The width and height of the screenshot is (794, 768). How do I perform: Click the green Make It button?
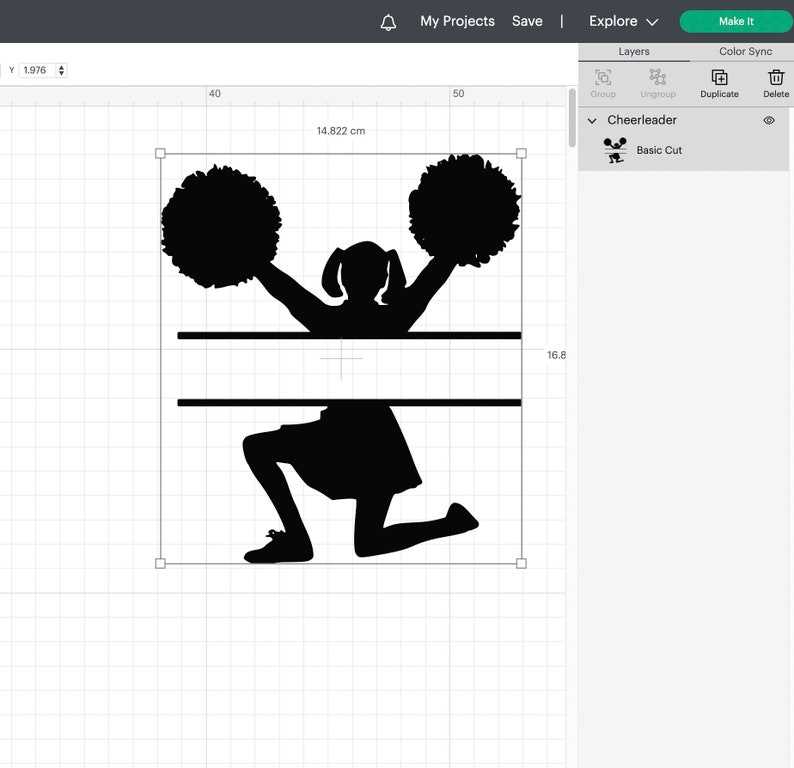[x=736, y=21]
